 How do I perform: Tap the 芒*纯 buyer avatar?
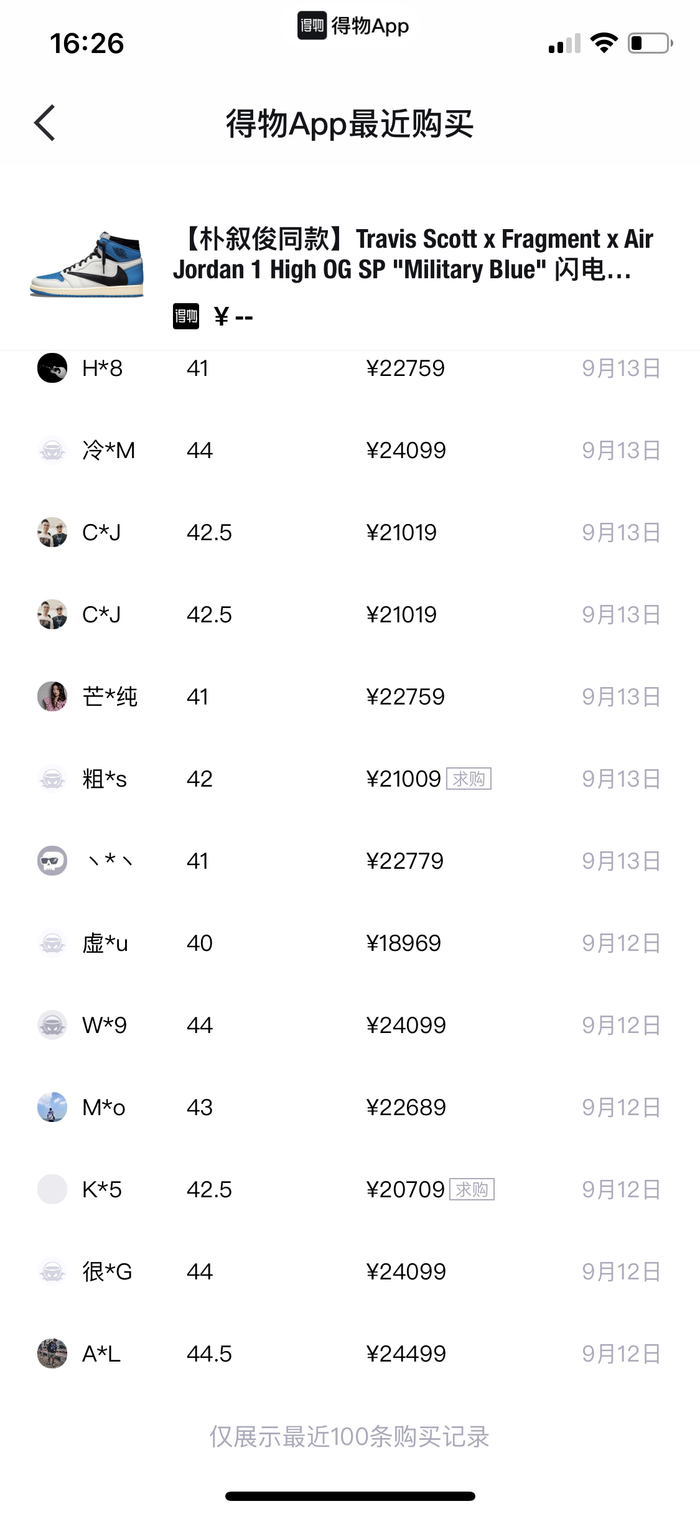(x=52, y=696)
